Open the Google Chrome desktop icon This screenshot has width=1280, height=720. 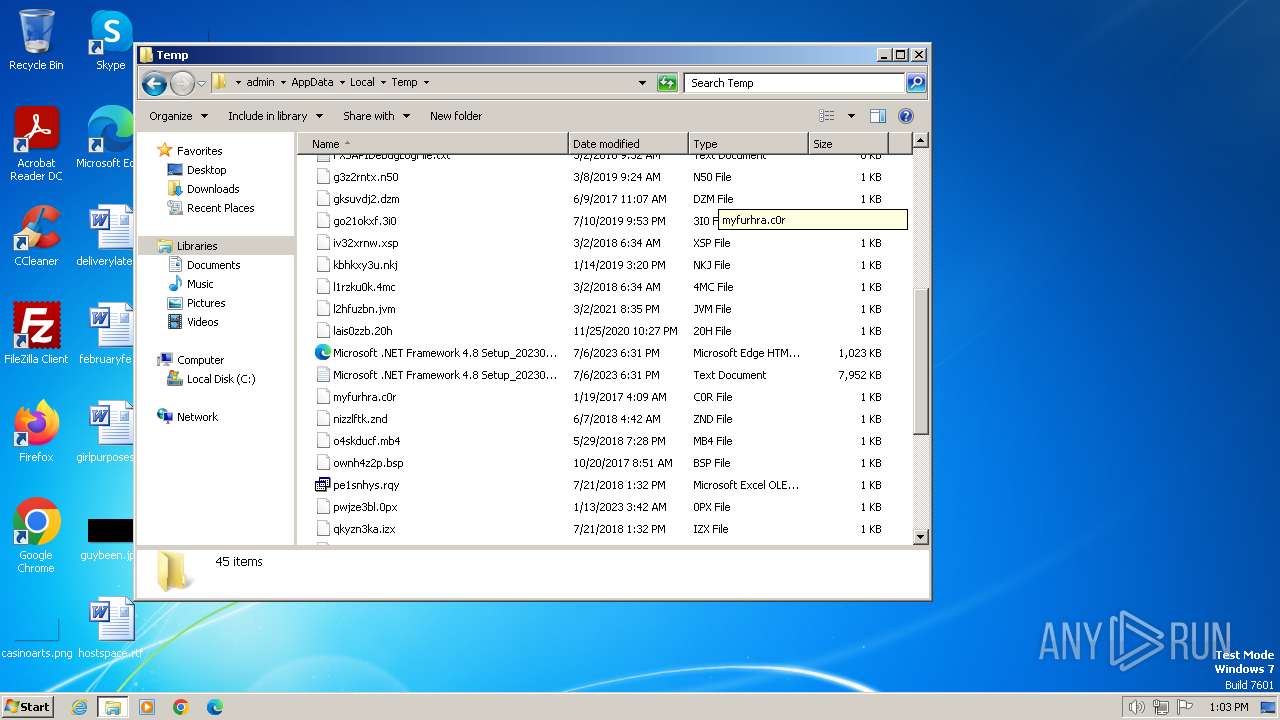tap(36, 536)
